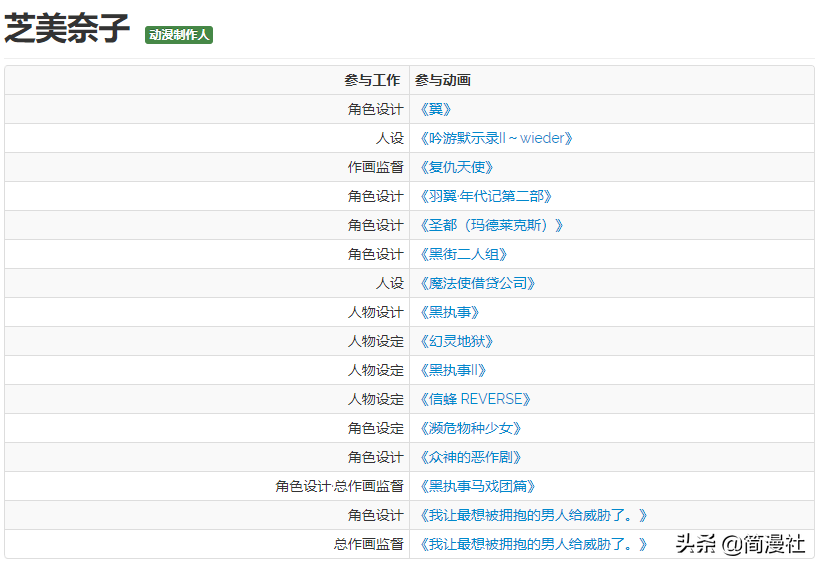Open 《我让最想被拥抱的男人给威胁了。》 in the 总作画监督 row
This screenshot has height=571, width=822.
(x=532, y=545)
